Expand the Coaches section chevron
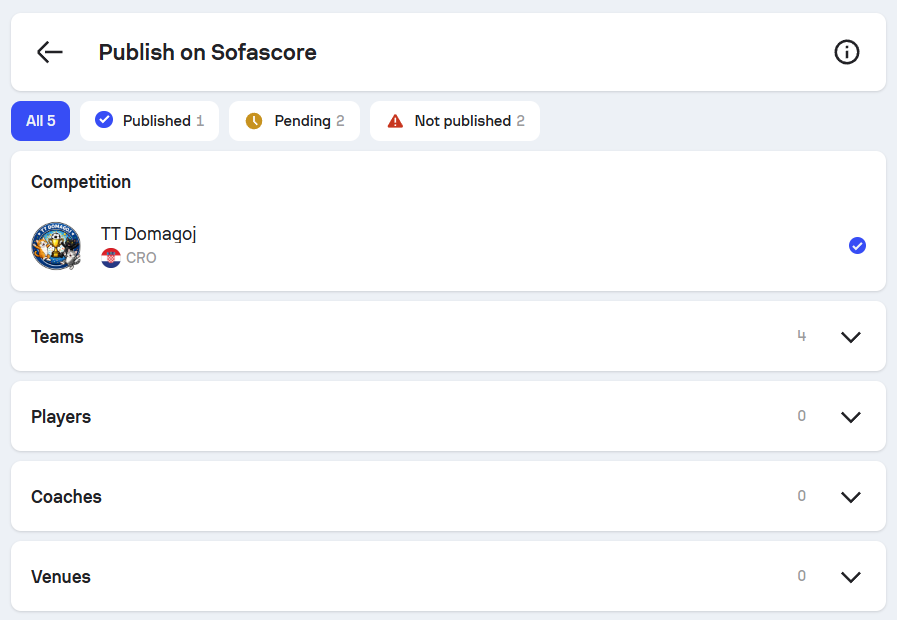 (x=851, y=497)
